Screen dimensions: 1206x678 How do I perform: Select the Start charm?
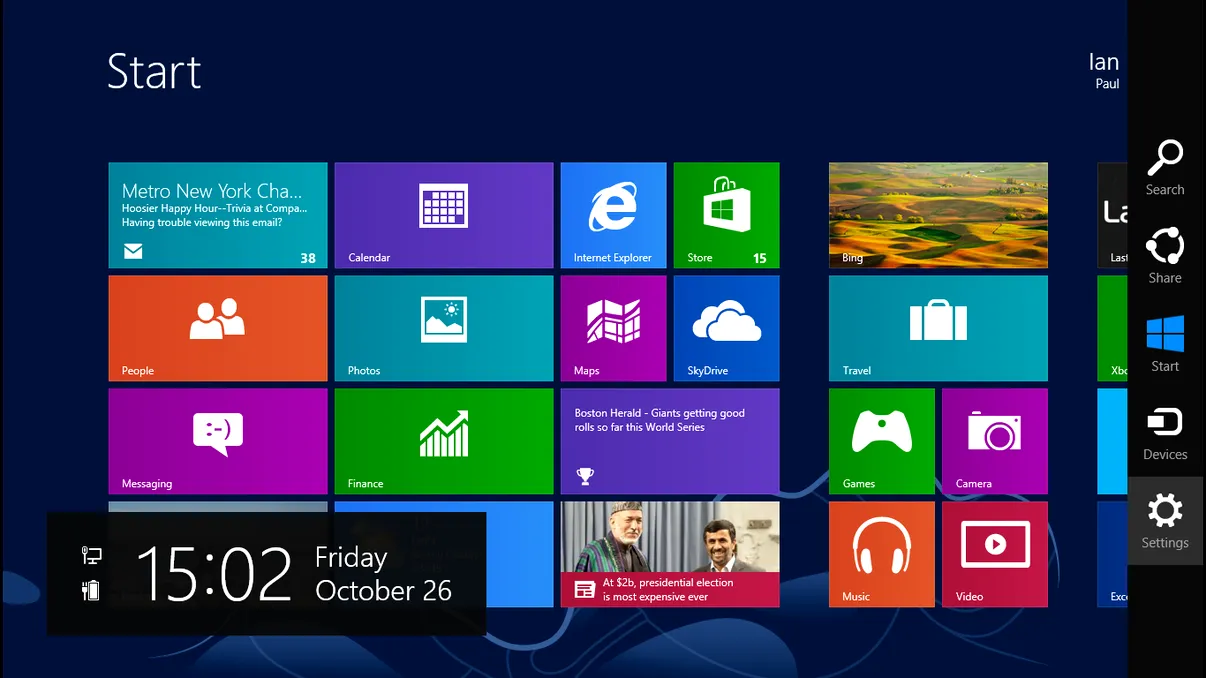[x=1164, y=342]
